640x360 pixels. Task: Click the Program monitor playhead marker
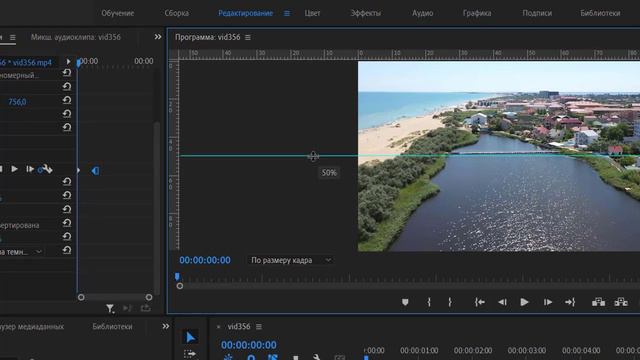click(177, 277)
